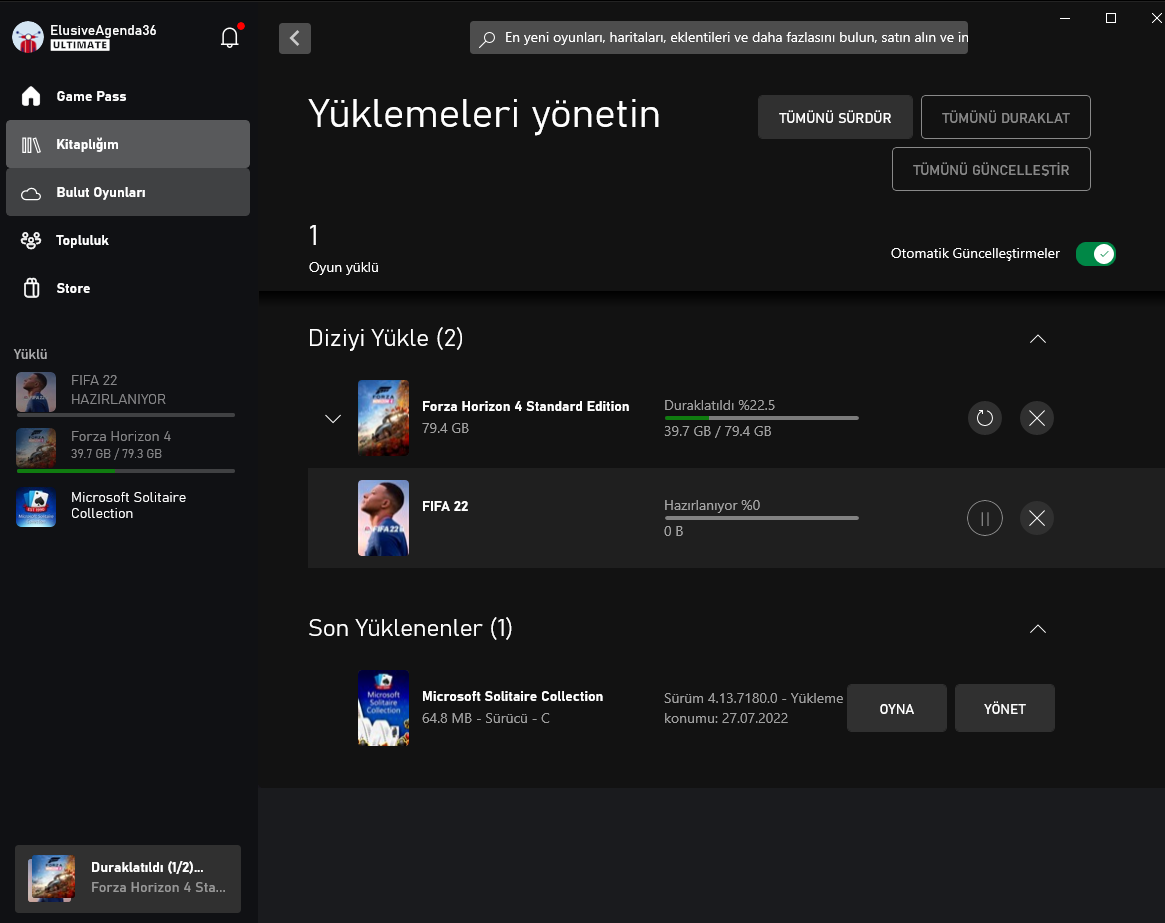Click TÜMÜNÜ DURAKLAT button

1005,117
